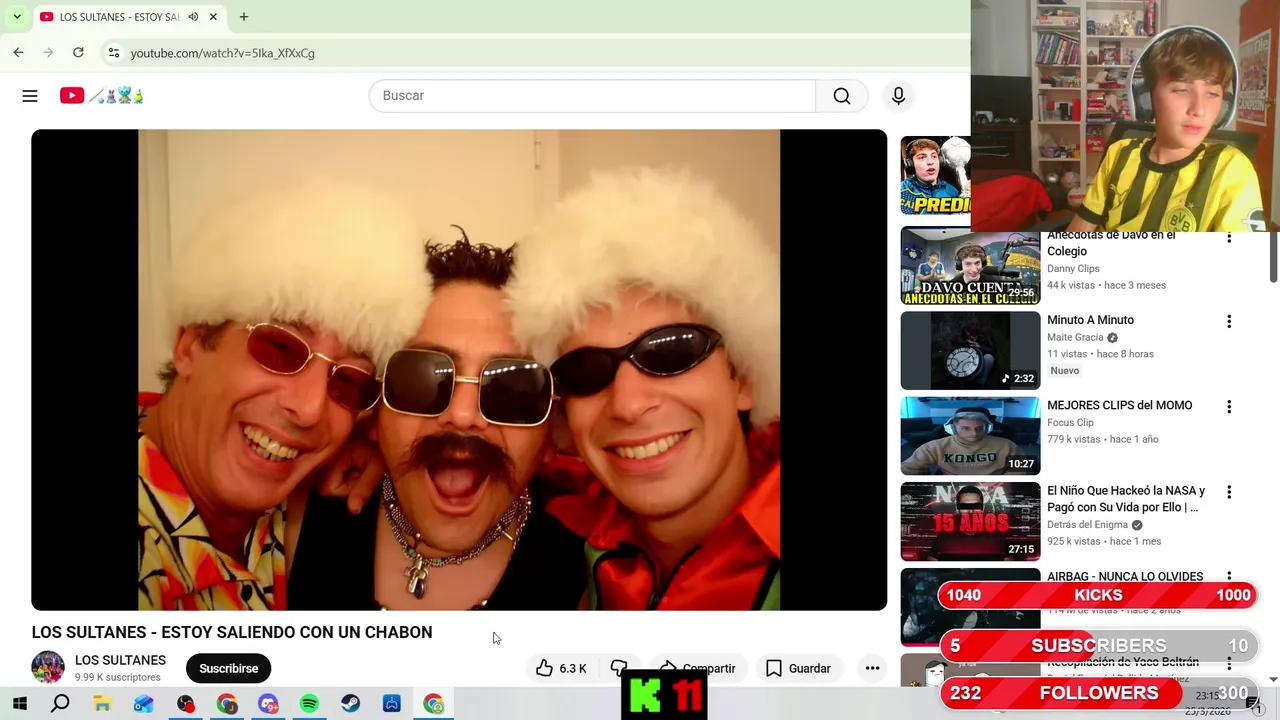This screenshot has height=720, width=1280.
Task: Click the youtube.com address bar URL
Action: click(x=222, y=53)
